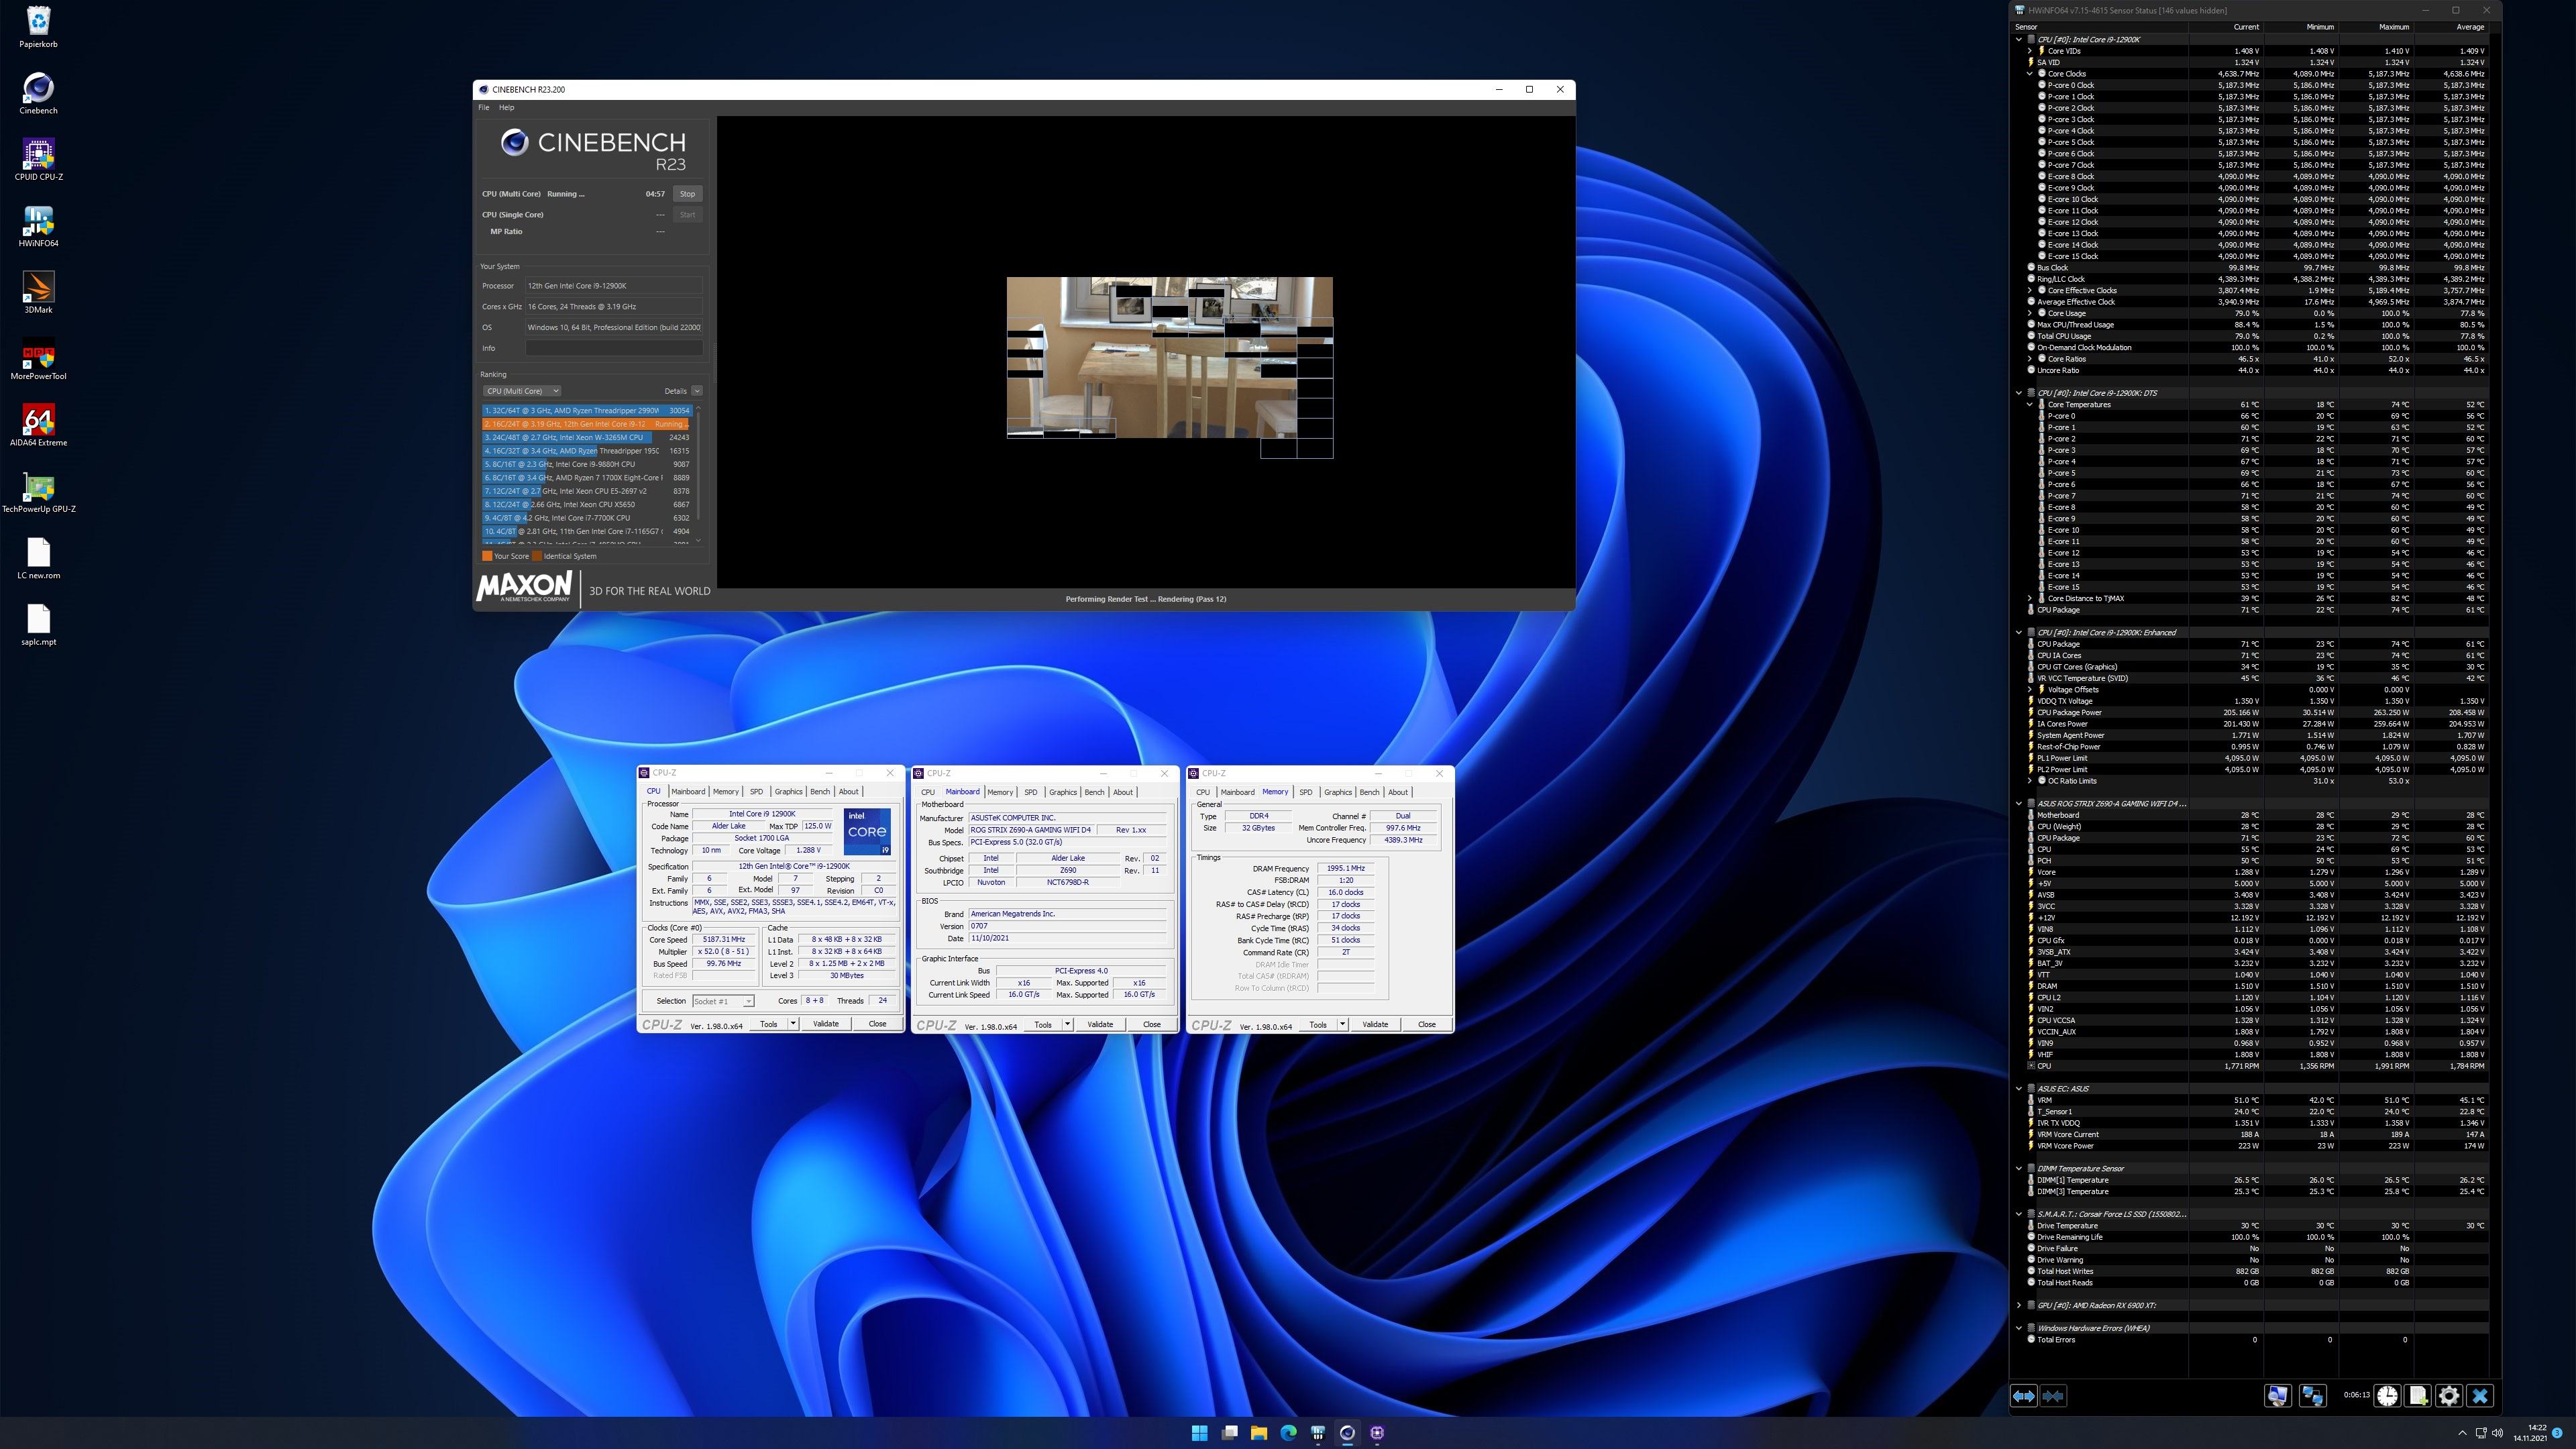Open the Cinebench File menu
Image resolution: width=2576 pixels, height=1449 pixels.
(483, 107)
